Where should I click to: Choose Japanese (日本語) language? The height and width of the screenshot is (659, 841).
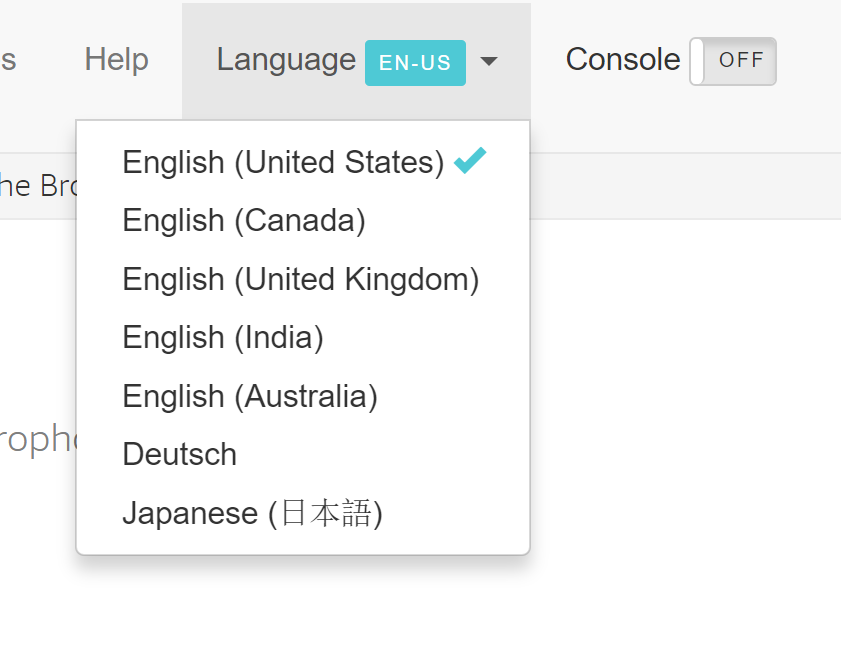(x=252, y=514)
